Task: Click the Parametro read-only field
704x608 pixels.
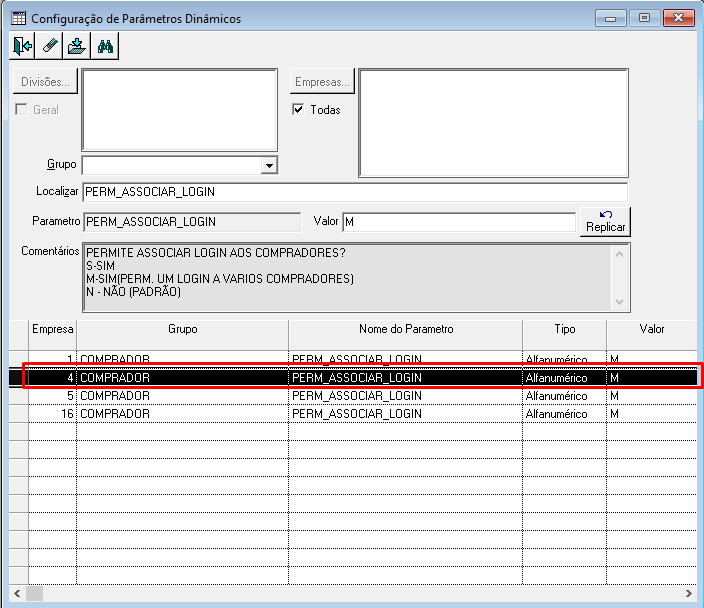Action: click(192, 222)
